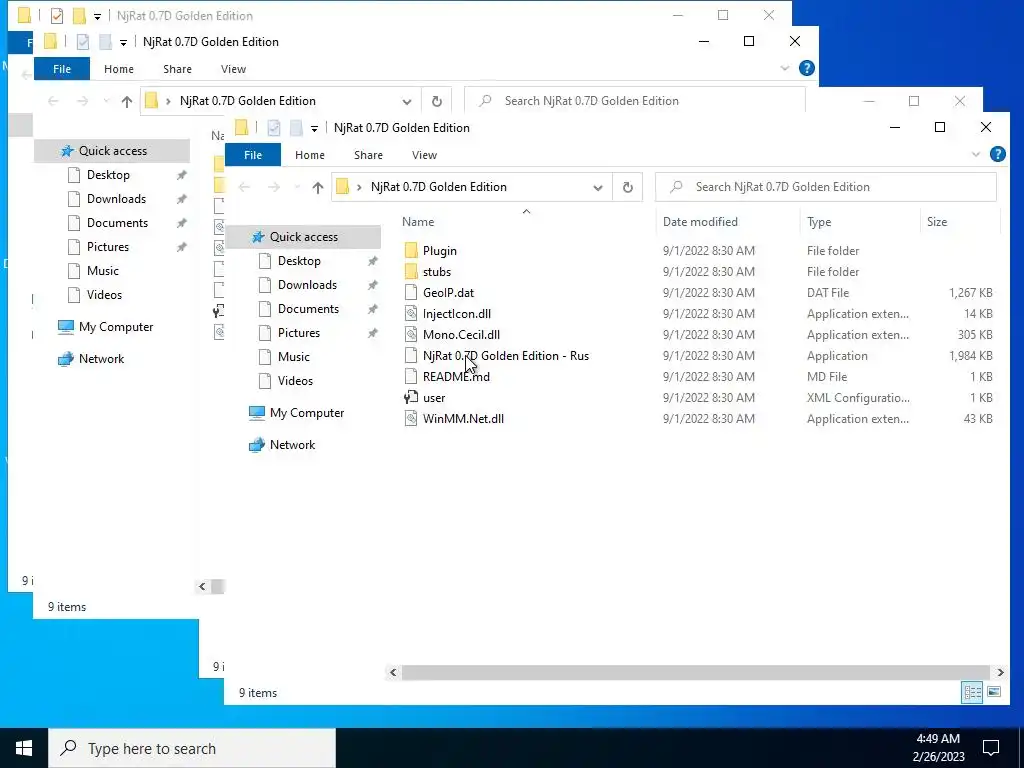The image size is (1024, 768).
Task: Click the checkmark Properties icon in rearmost window title bar
Action: click(57, 16)
